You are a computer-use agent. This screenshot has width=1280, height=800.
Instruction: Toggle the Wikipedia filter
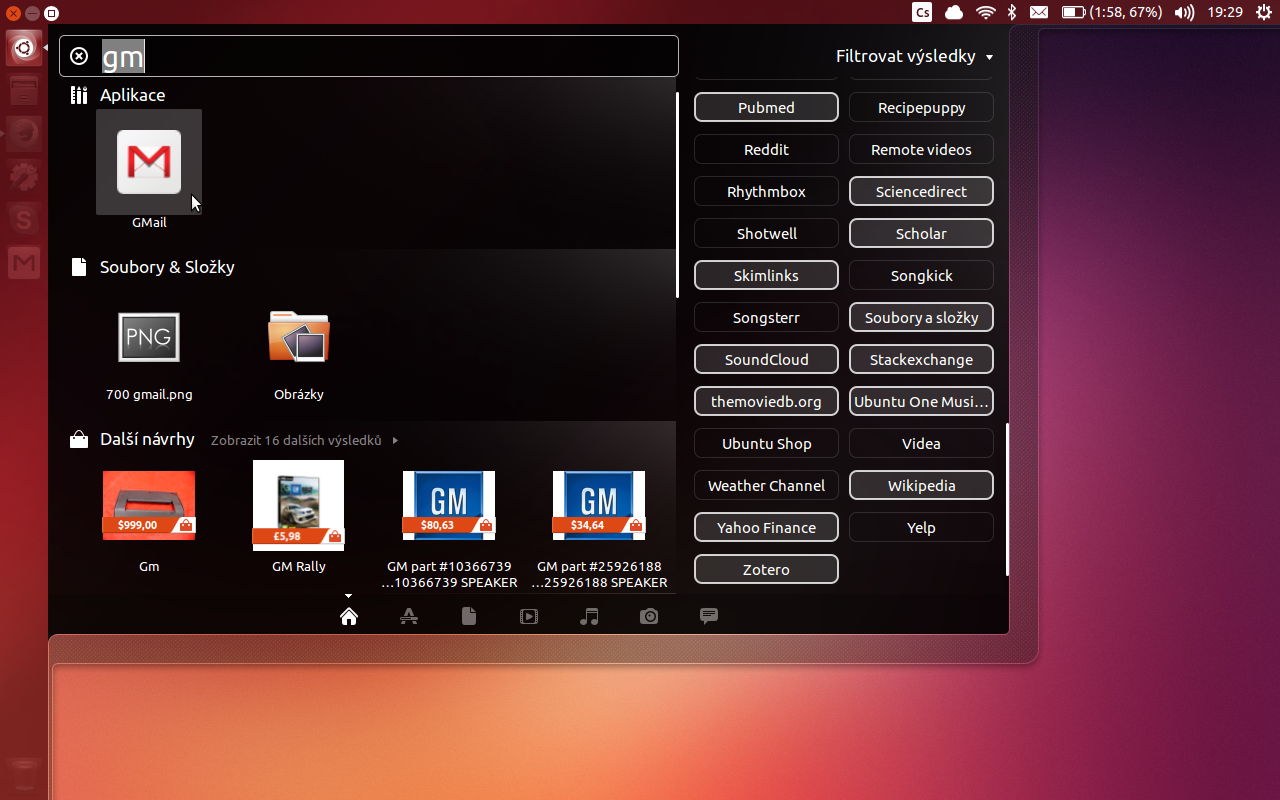coord(921,485)
